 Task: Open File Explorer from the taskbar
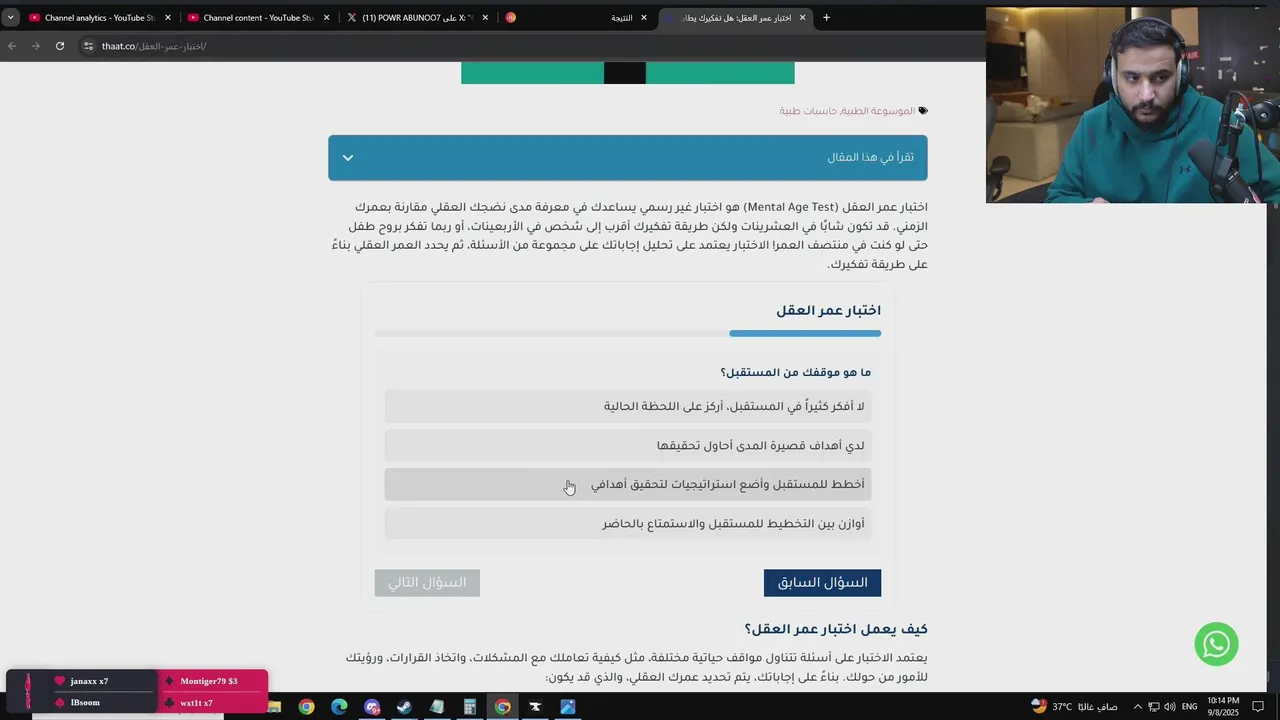(x=274, y=707)
